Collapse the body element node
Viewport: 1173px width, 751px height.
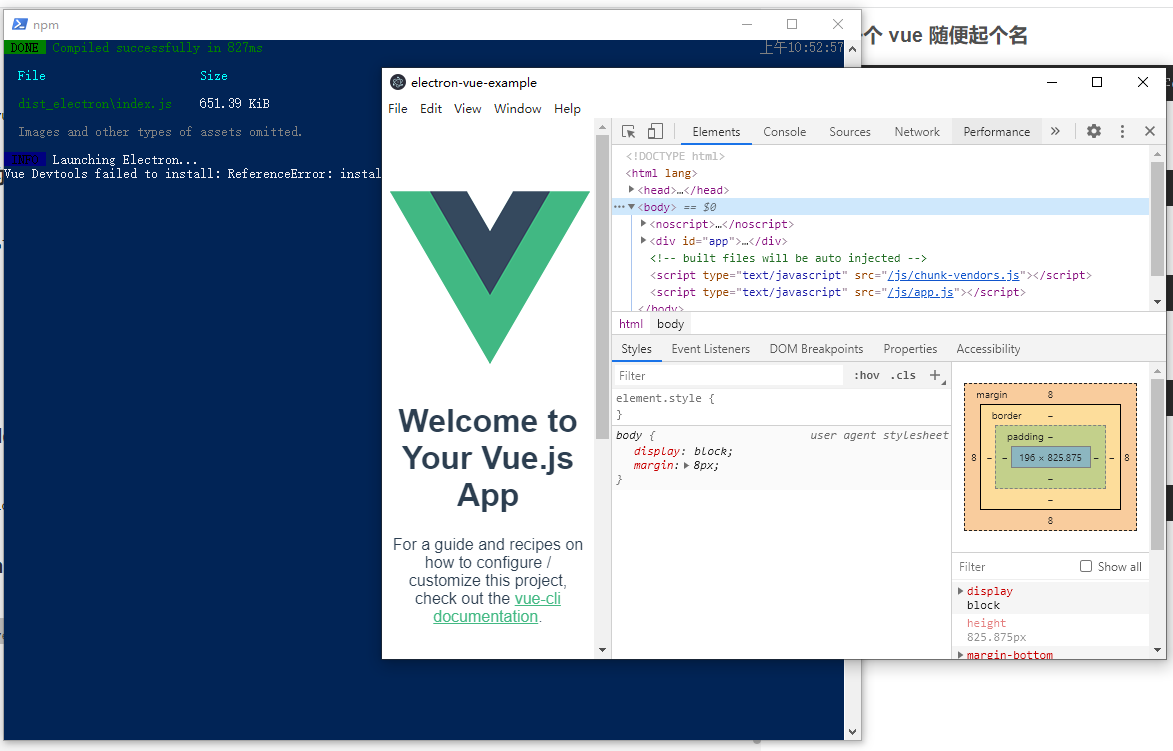tap(631, 207)
